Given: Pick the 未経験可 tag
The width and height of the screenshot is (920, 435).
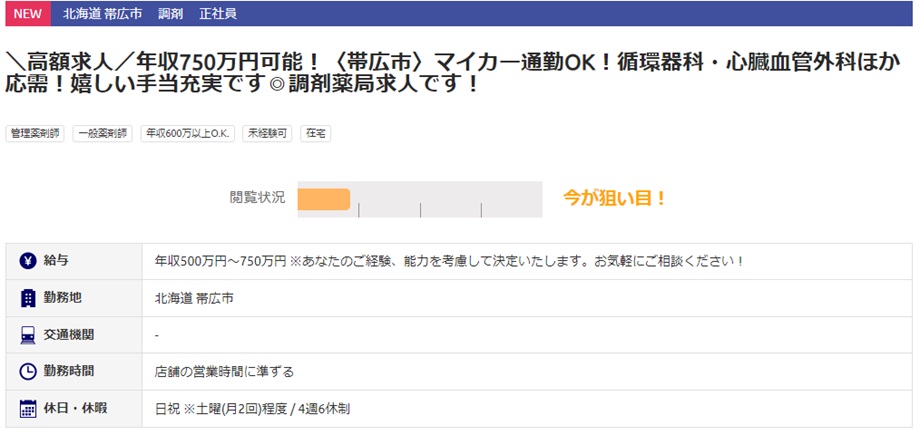Looking at the screenshot, I should click(267, 133).
